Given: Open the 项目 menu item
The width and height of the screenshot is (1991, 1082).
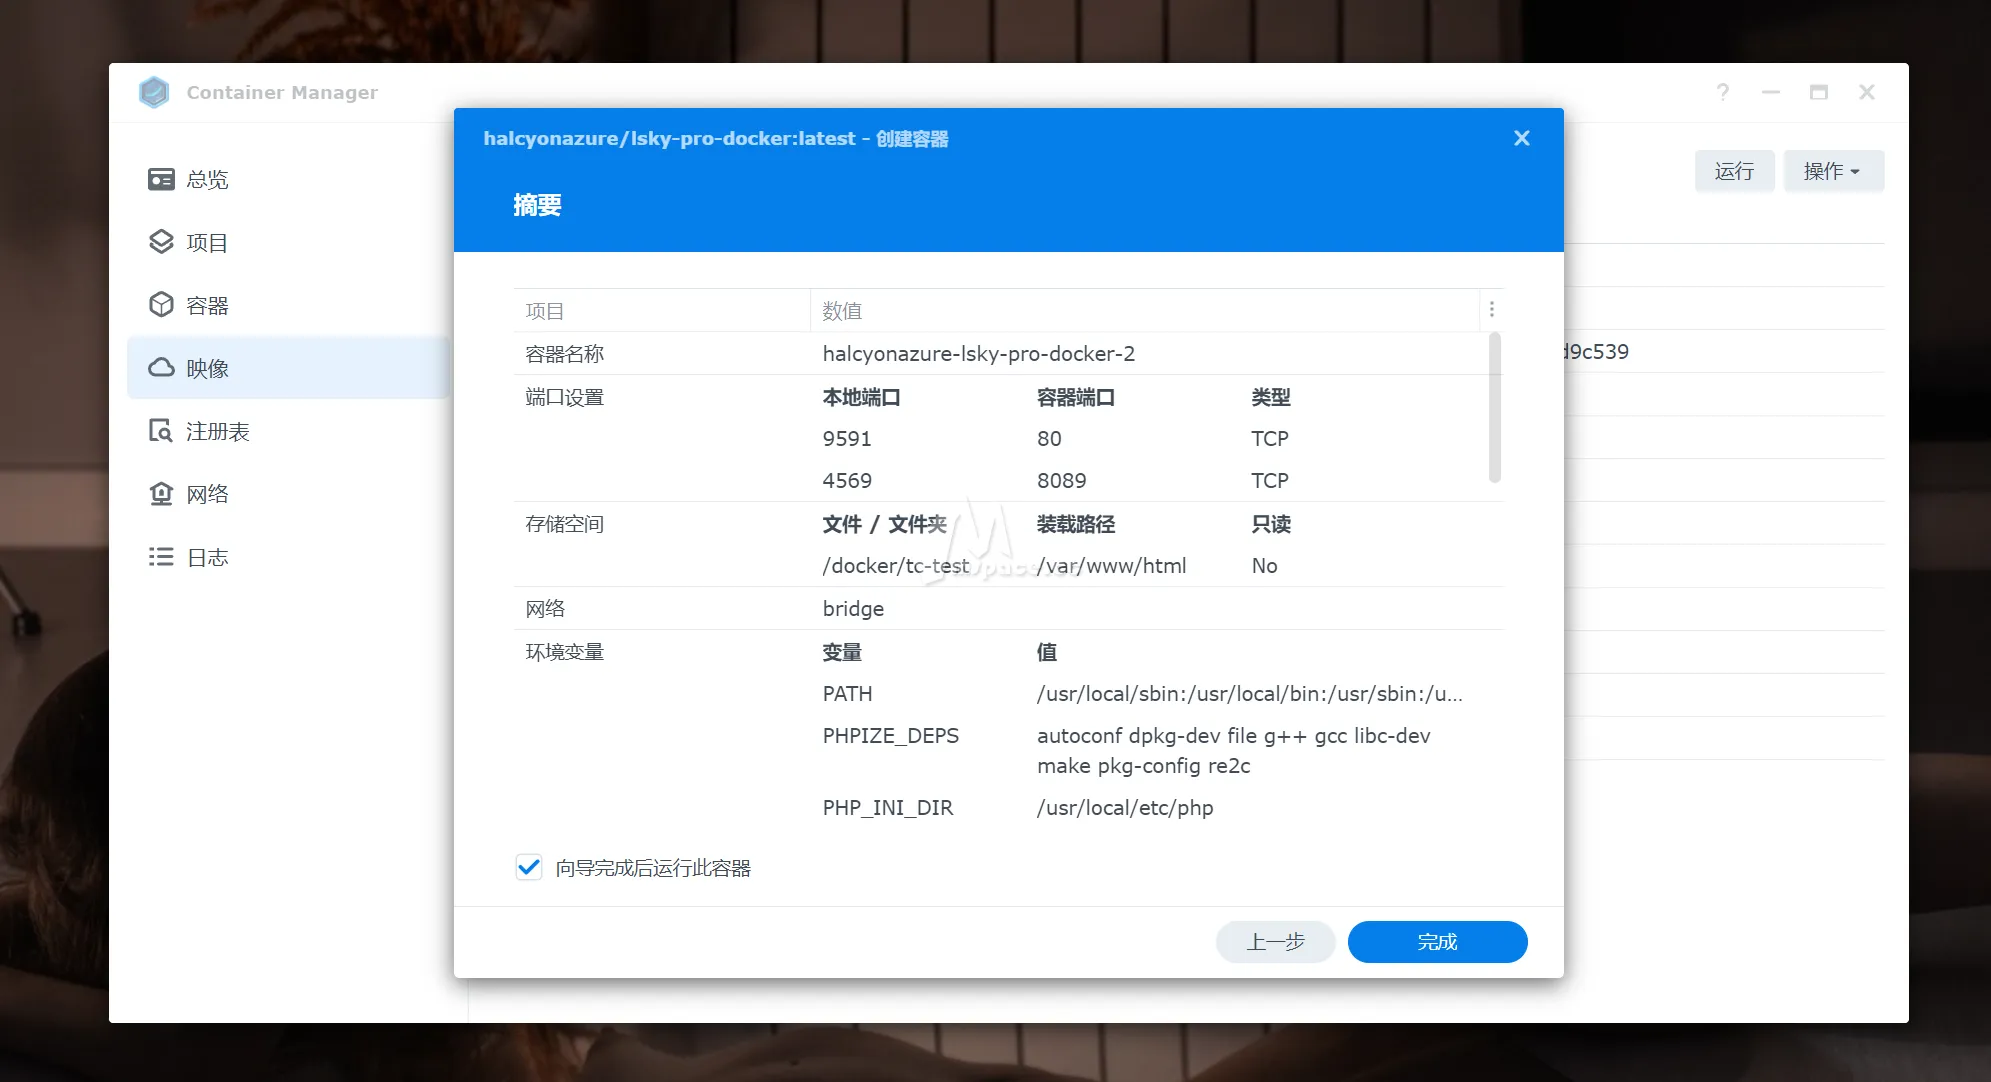Looking at the screenshot, I should pyautogui.click(x=289, y=242).
